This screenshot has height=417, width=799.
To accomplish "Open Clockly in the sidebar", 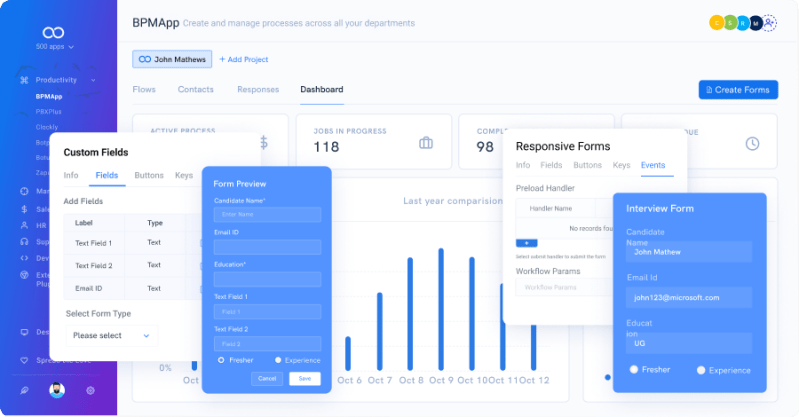I will click(x=47, y=127).
